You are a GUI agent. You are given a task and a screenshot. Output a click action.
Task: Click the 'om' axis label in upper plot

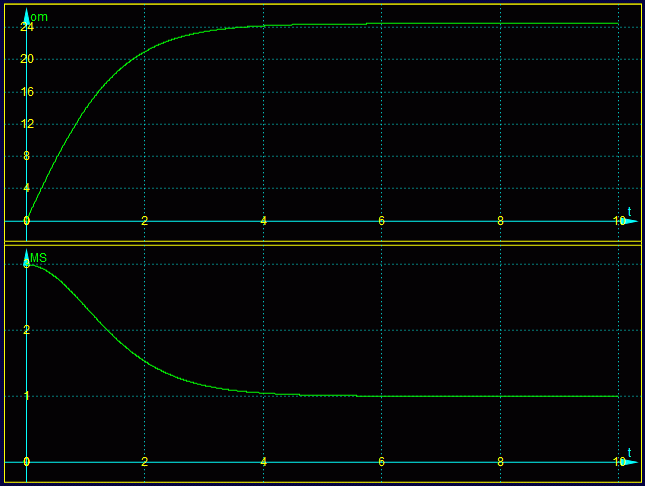tap(39, 17)
